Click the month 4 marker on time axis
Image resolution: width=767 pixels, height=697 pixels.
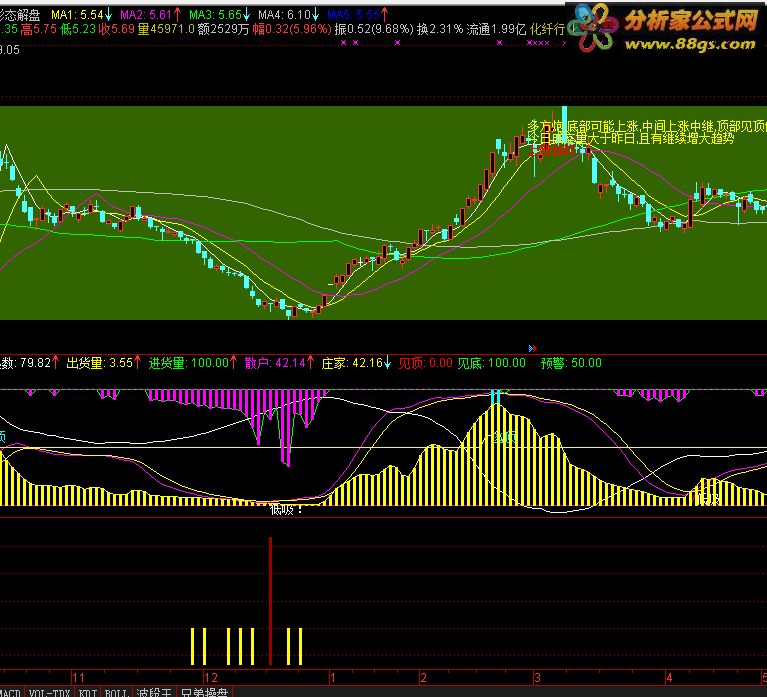669,677
